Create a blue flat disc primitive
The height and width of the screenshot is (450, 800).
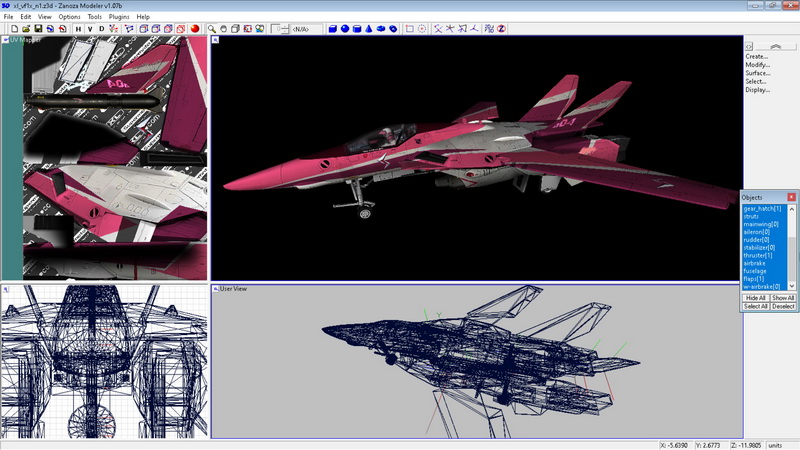381,29
